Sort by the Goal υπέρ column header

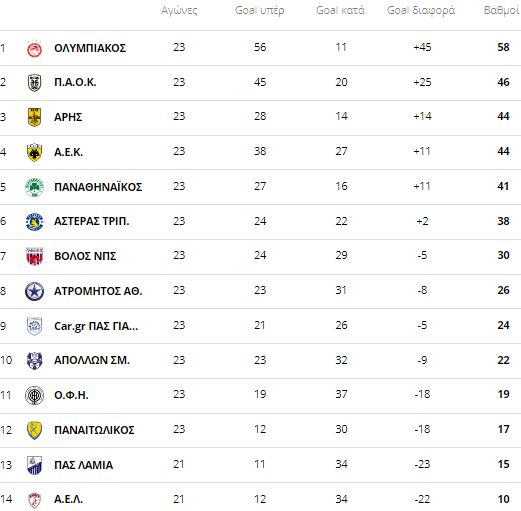click(260, 10)
